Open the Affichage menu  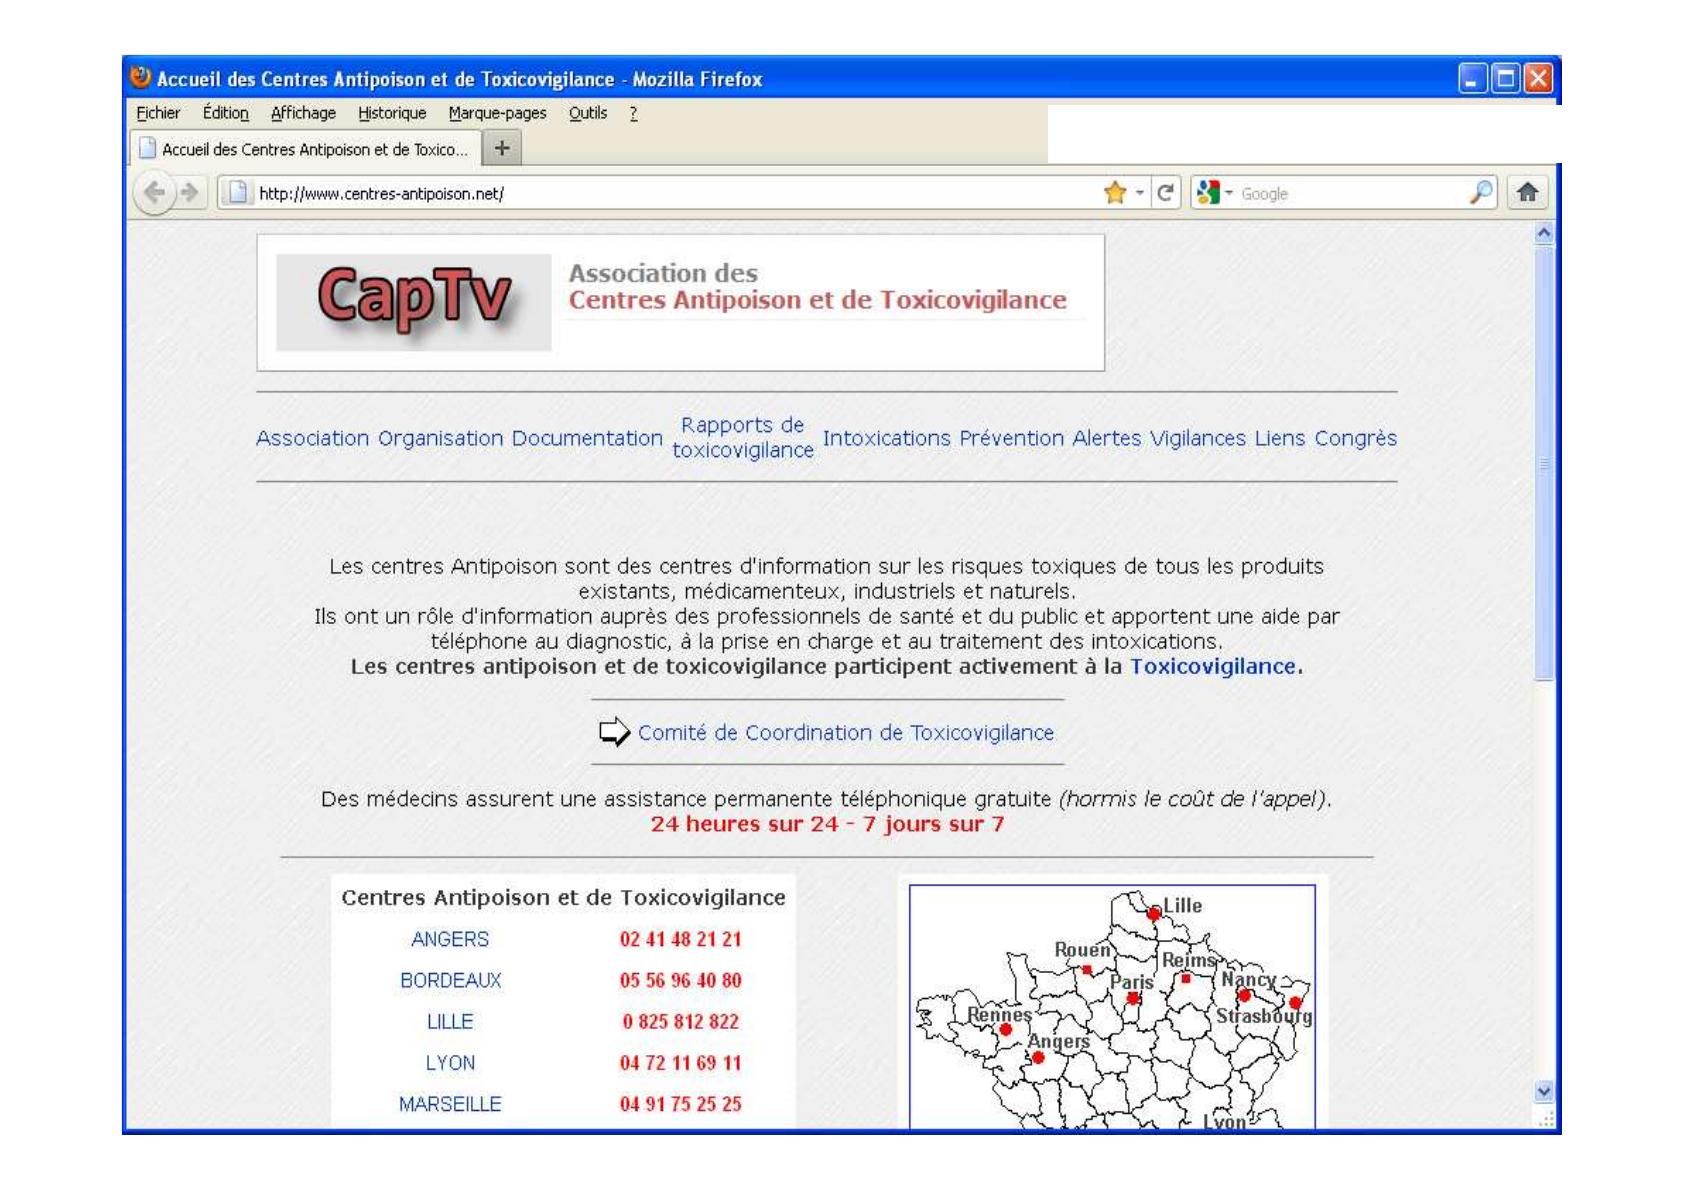(x=303, y=113)
